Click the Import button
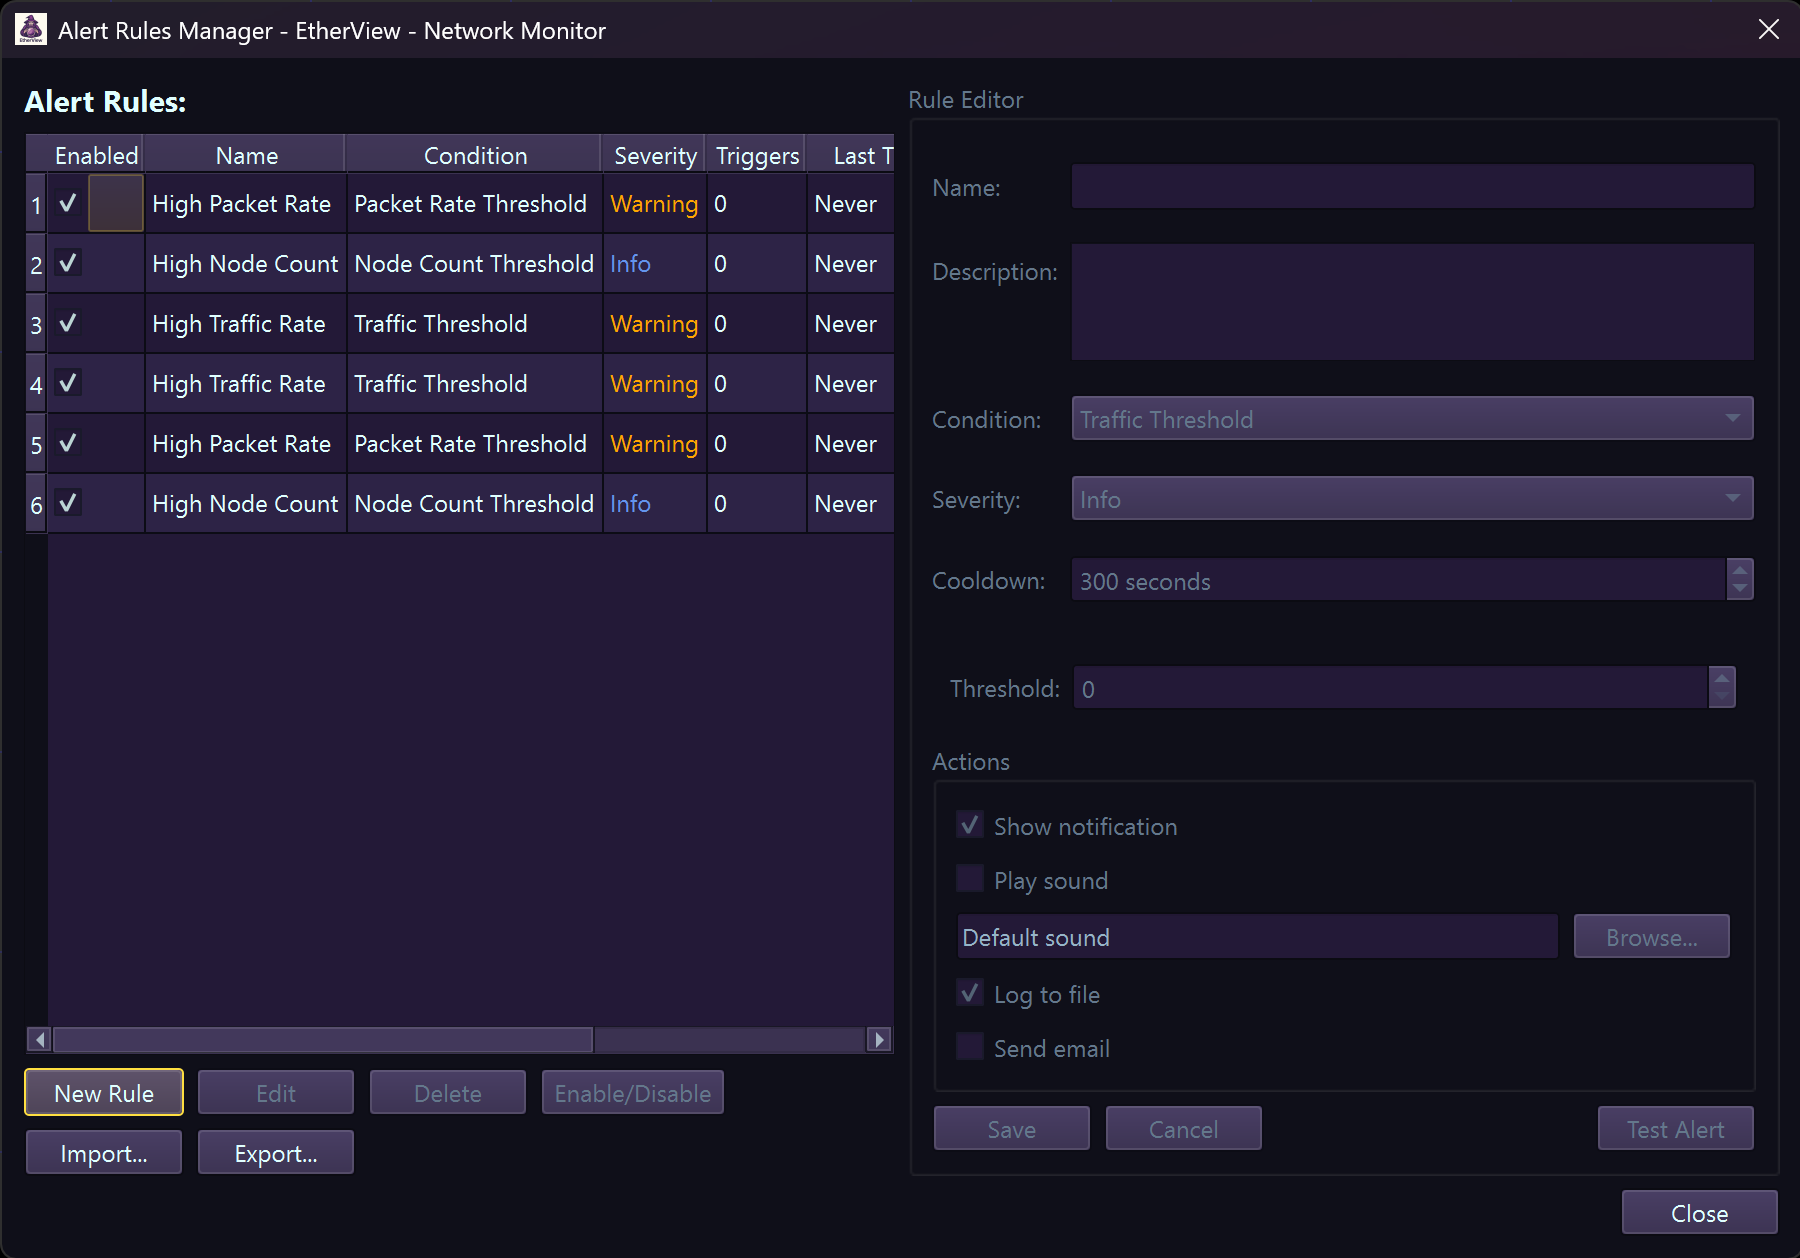 pos(103,1152)
